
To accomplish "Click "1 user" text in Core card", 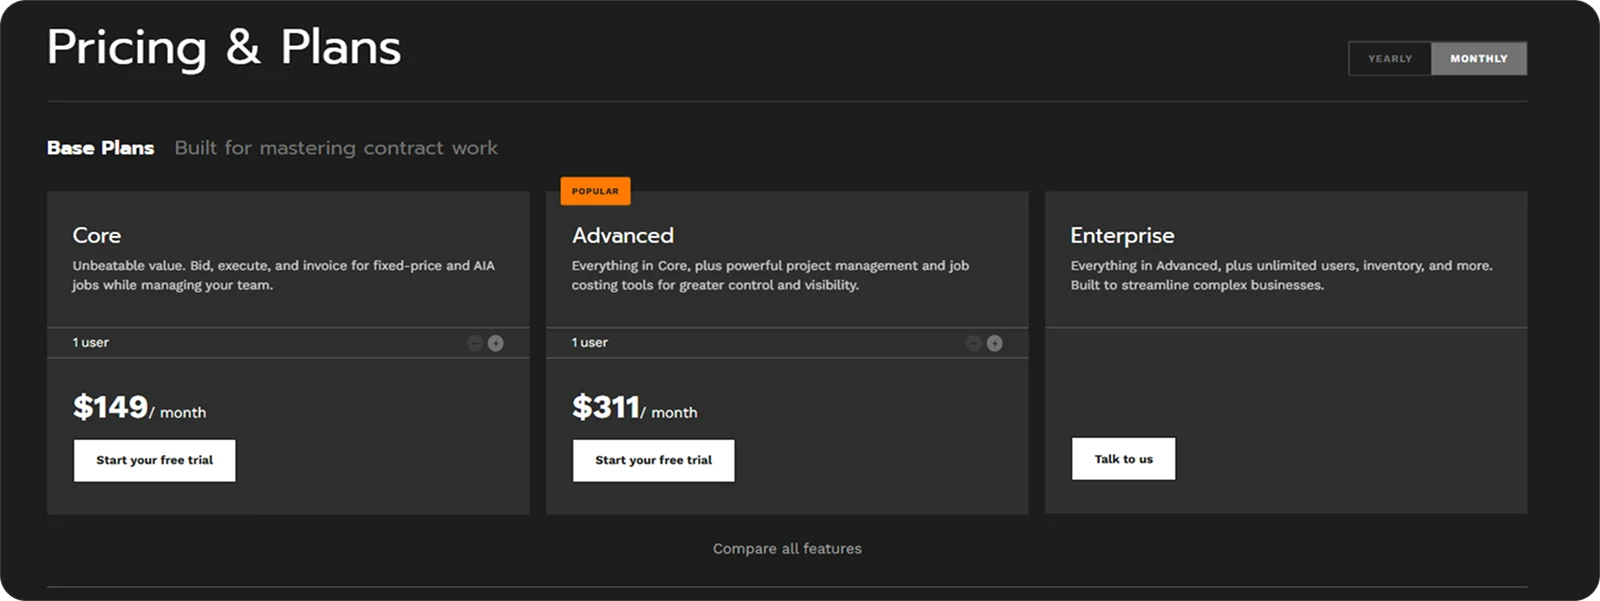I will (91, 343).
